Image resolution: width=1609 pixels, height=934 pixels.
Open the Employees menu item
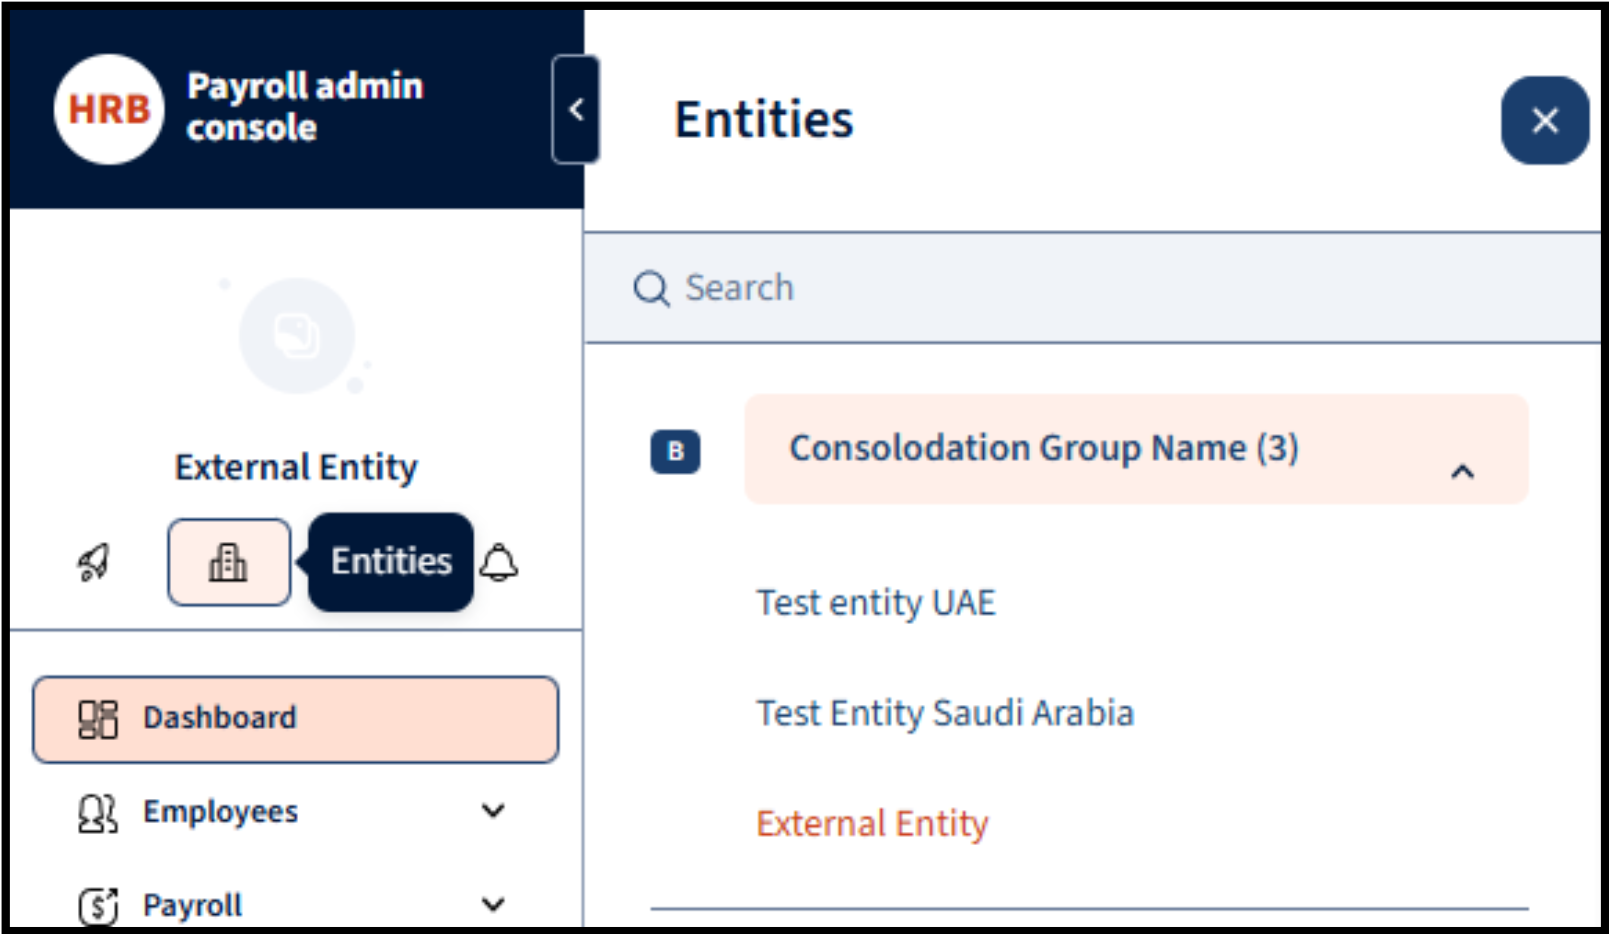pos(221,811)
